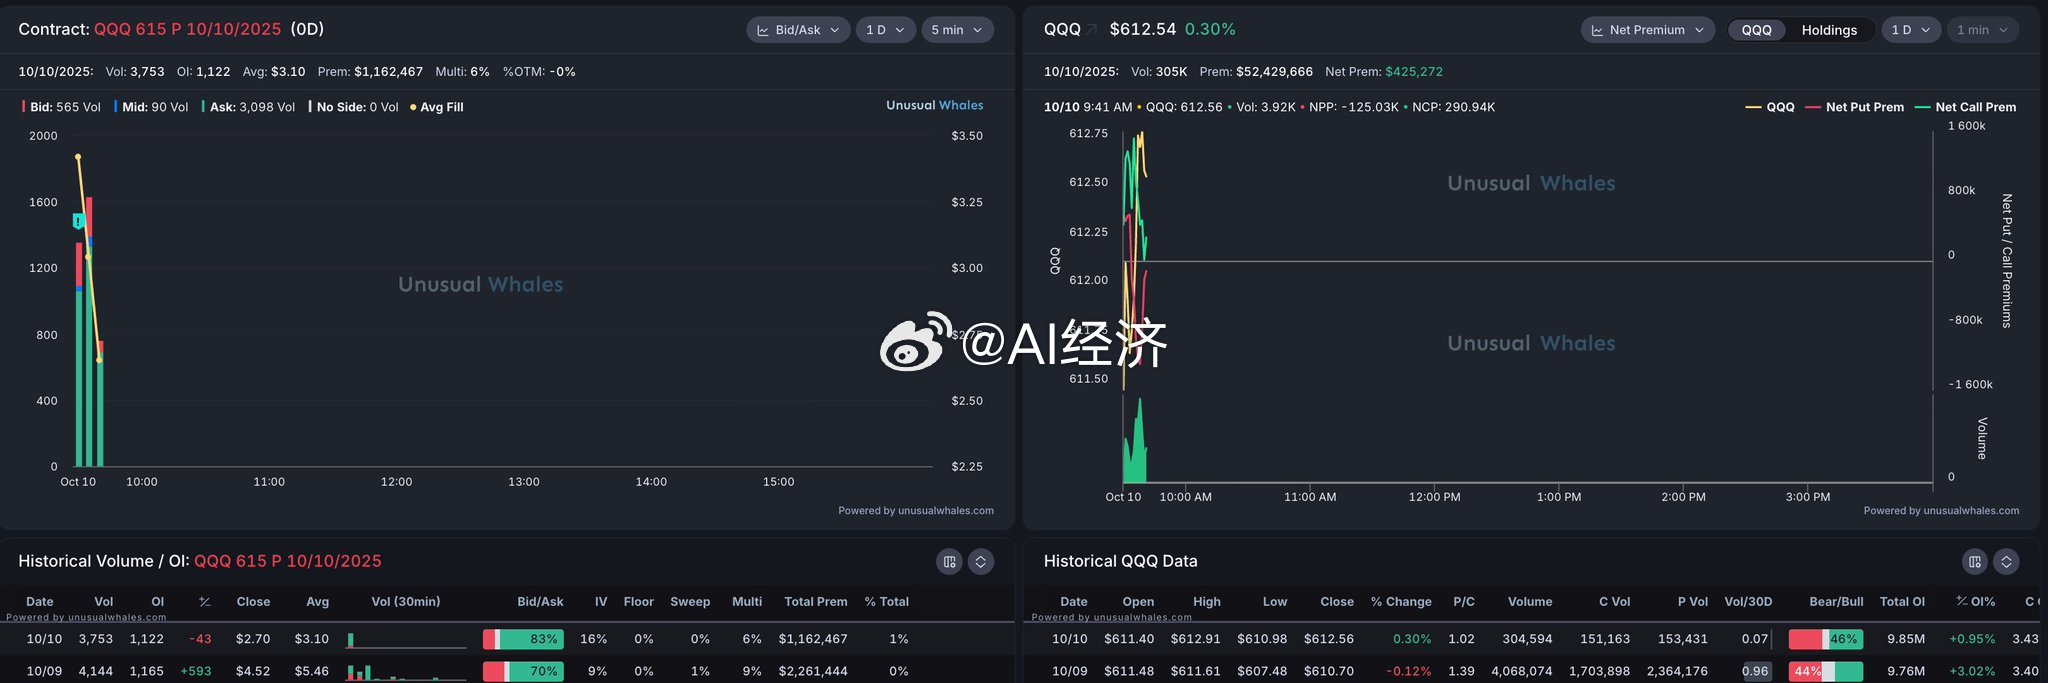Sort QQQ data by Bear/Bull column
Viewport: 2048px width, 683px height.
pyautogui.click(x=1836, y=602)
